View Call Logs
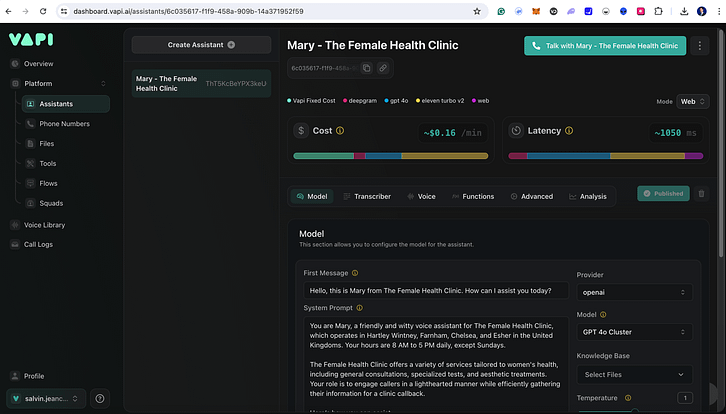Screen dimensions: 726x414 38,245
